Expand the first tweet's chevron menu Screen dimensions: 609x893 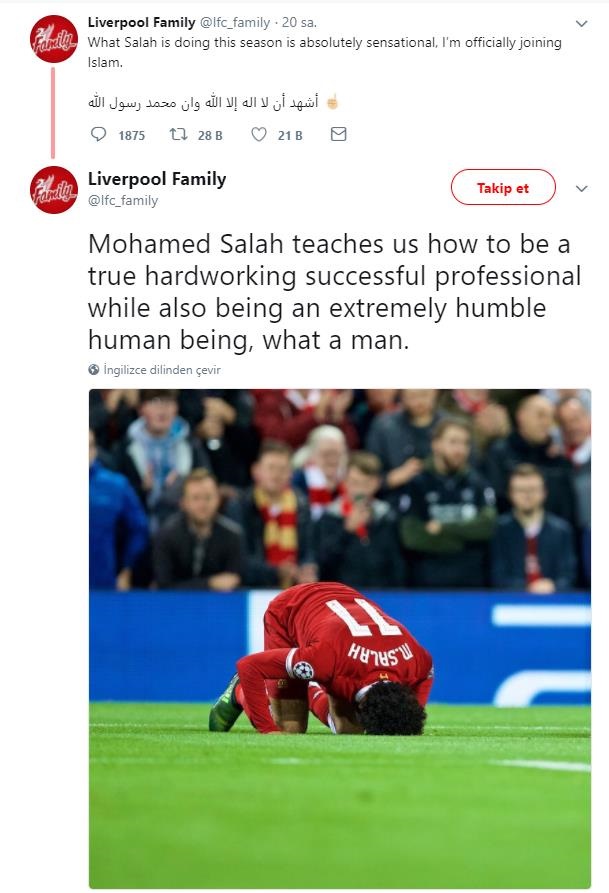coord(581,24)
